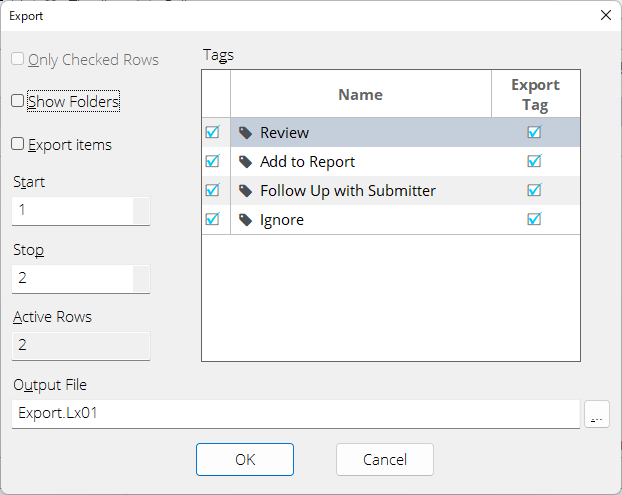Close the Export dialog window
This screenshot has height=495, width=622.
[605, 15]
